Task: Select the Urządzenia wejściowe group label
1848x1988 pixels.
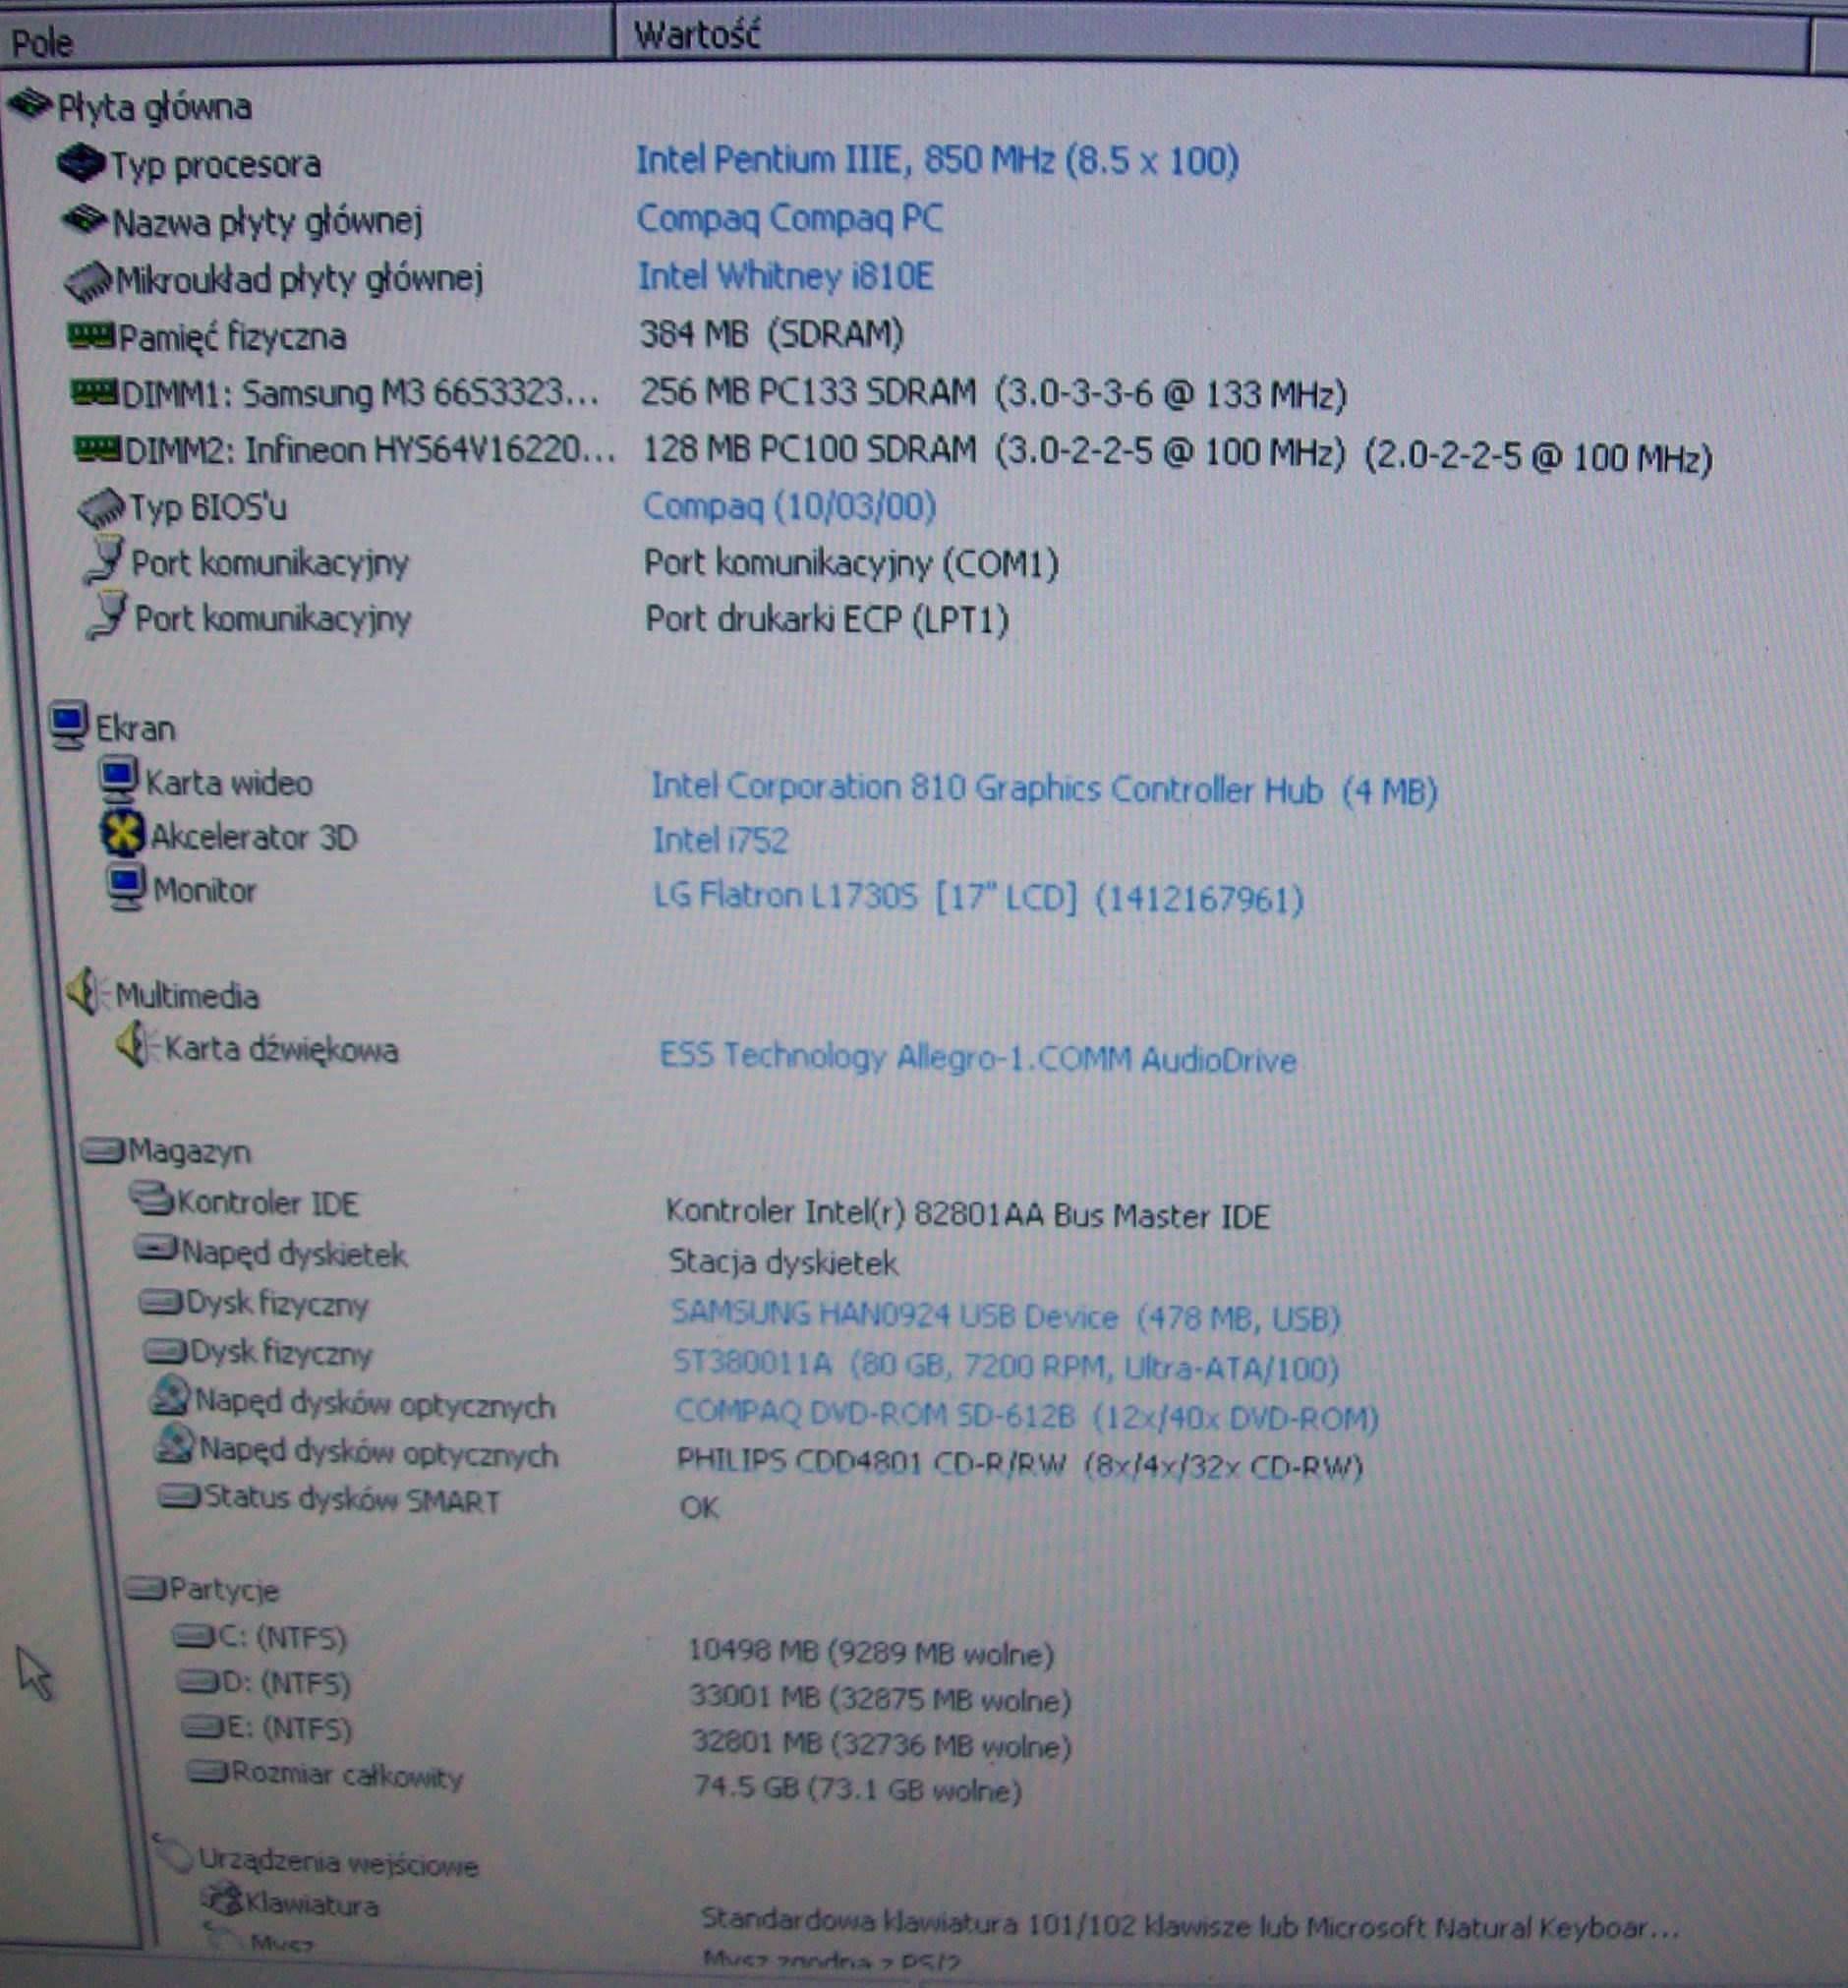Action: click(338, 1862)
